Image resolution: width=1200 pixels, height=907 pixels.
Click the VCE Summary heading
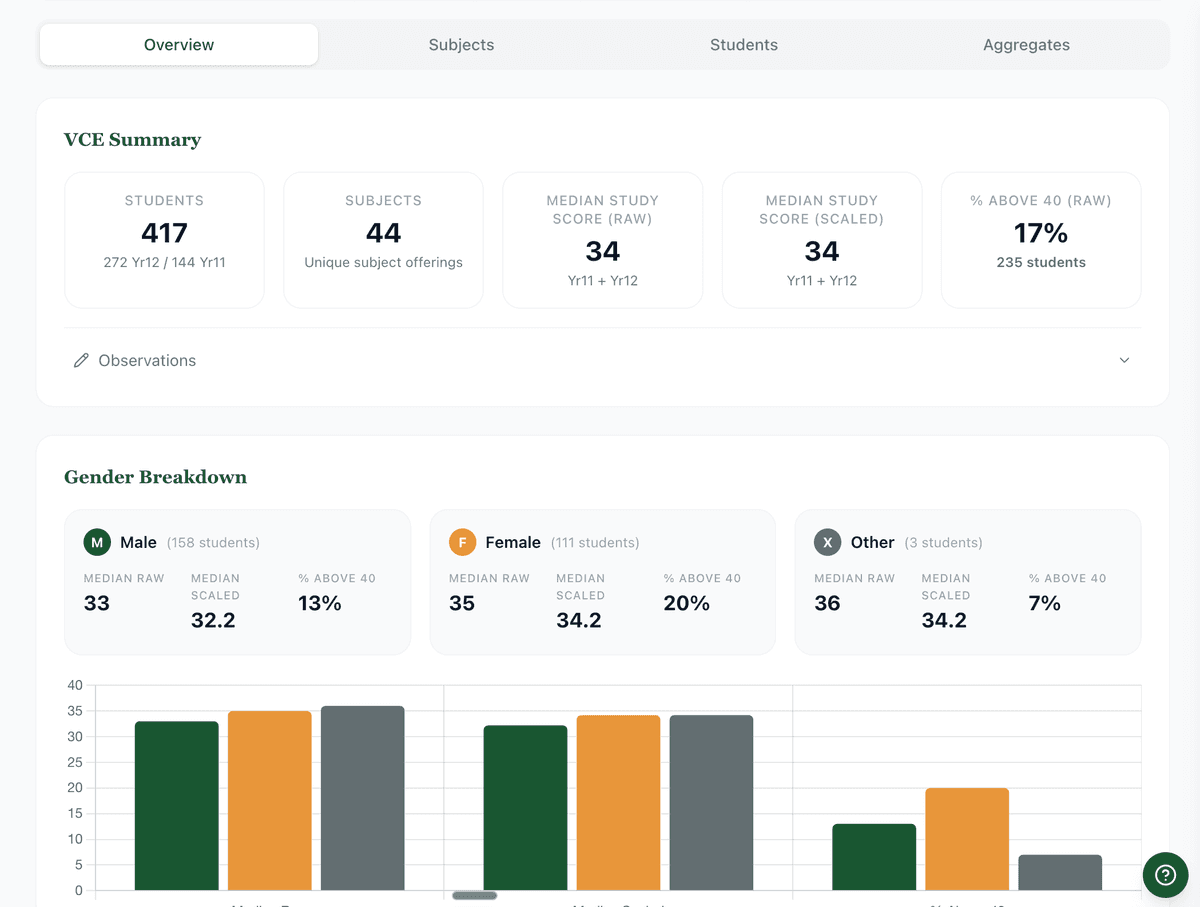click(x=132, y=140)
